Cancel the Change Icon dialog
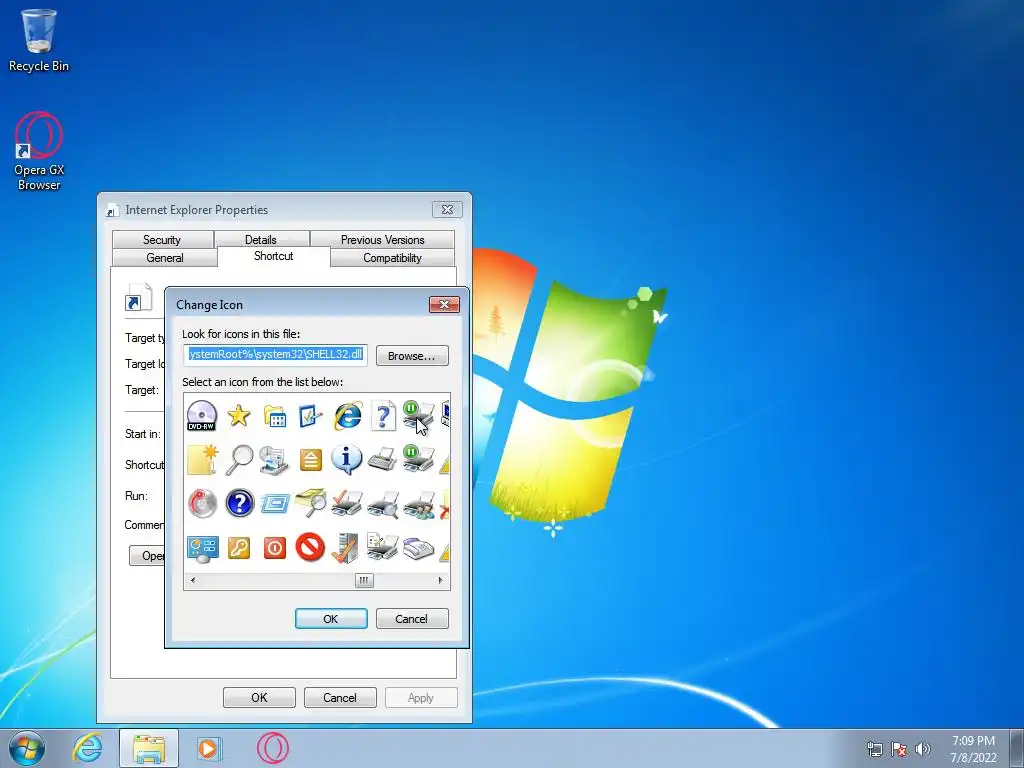 [411, 618]
